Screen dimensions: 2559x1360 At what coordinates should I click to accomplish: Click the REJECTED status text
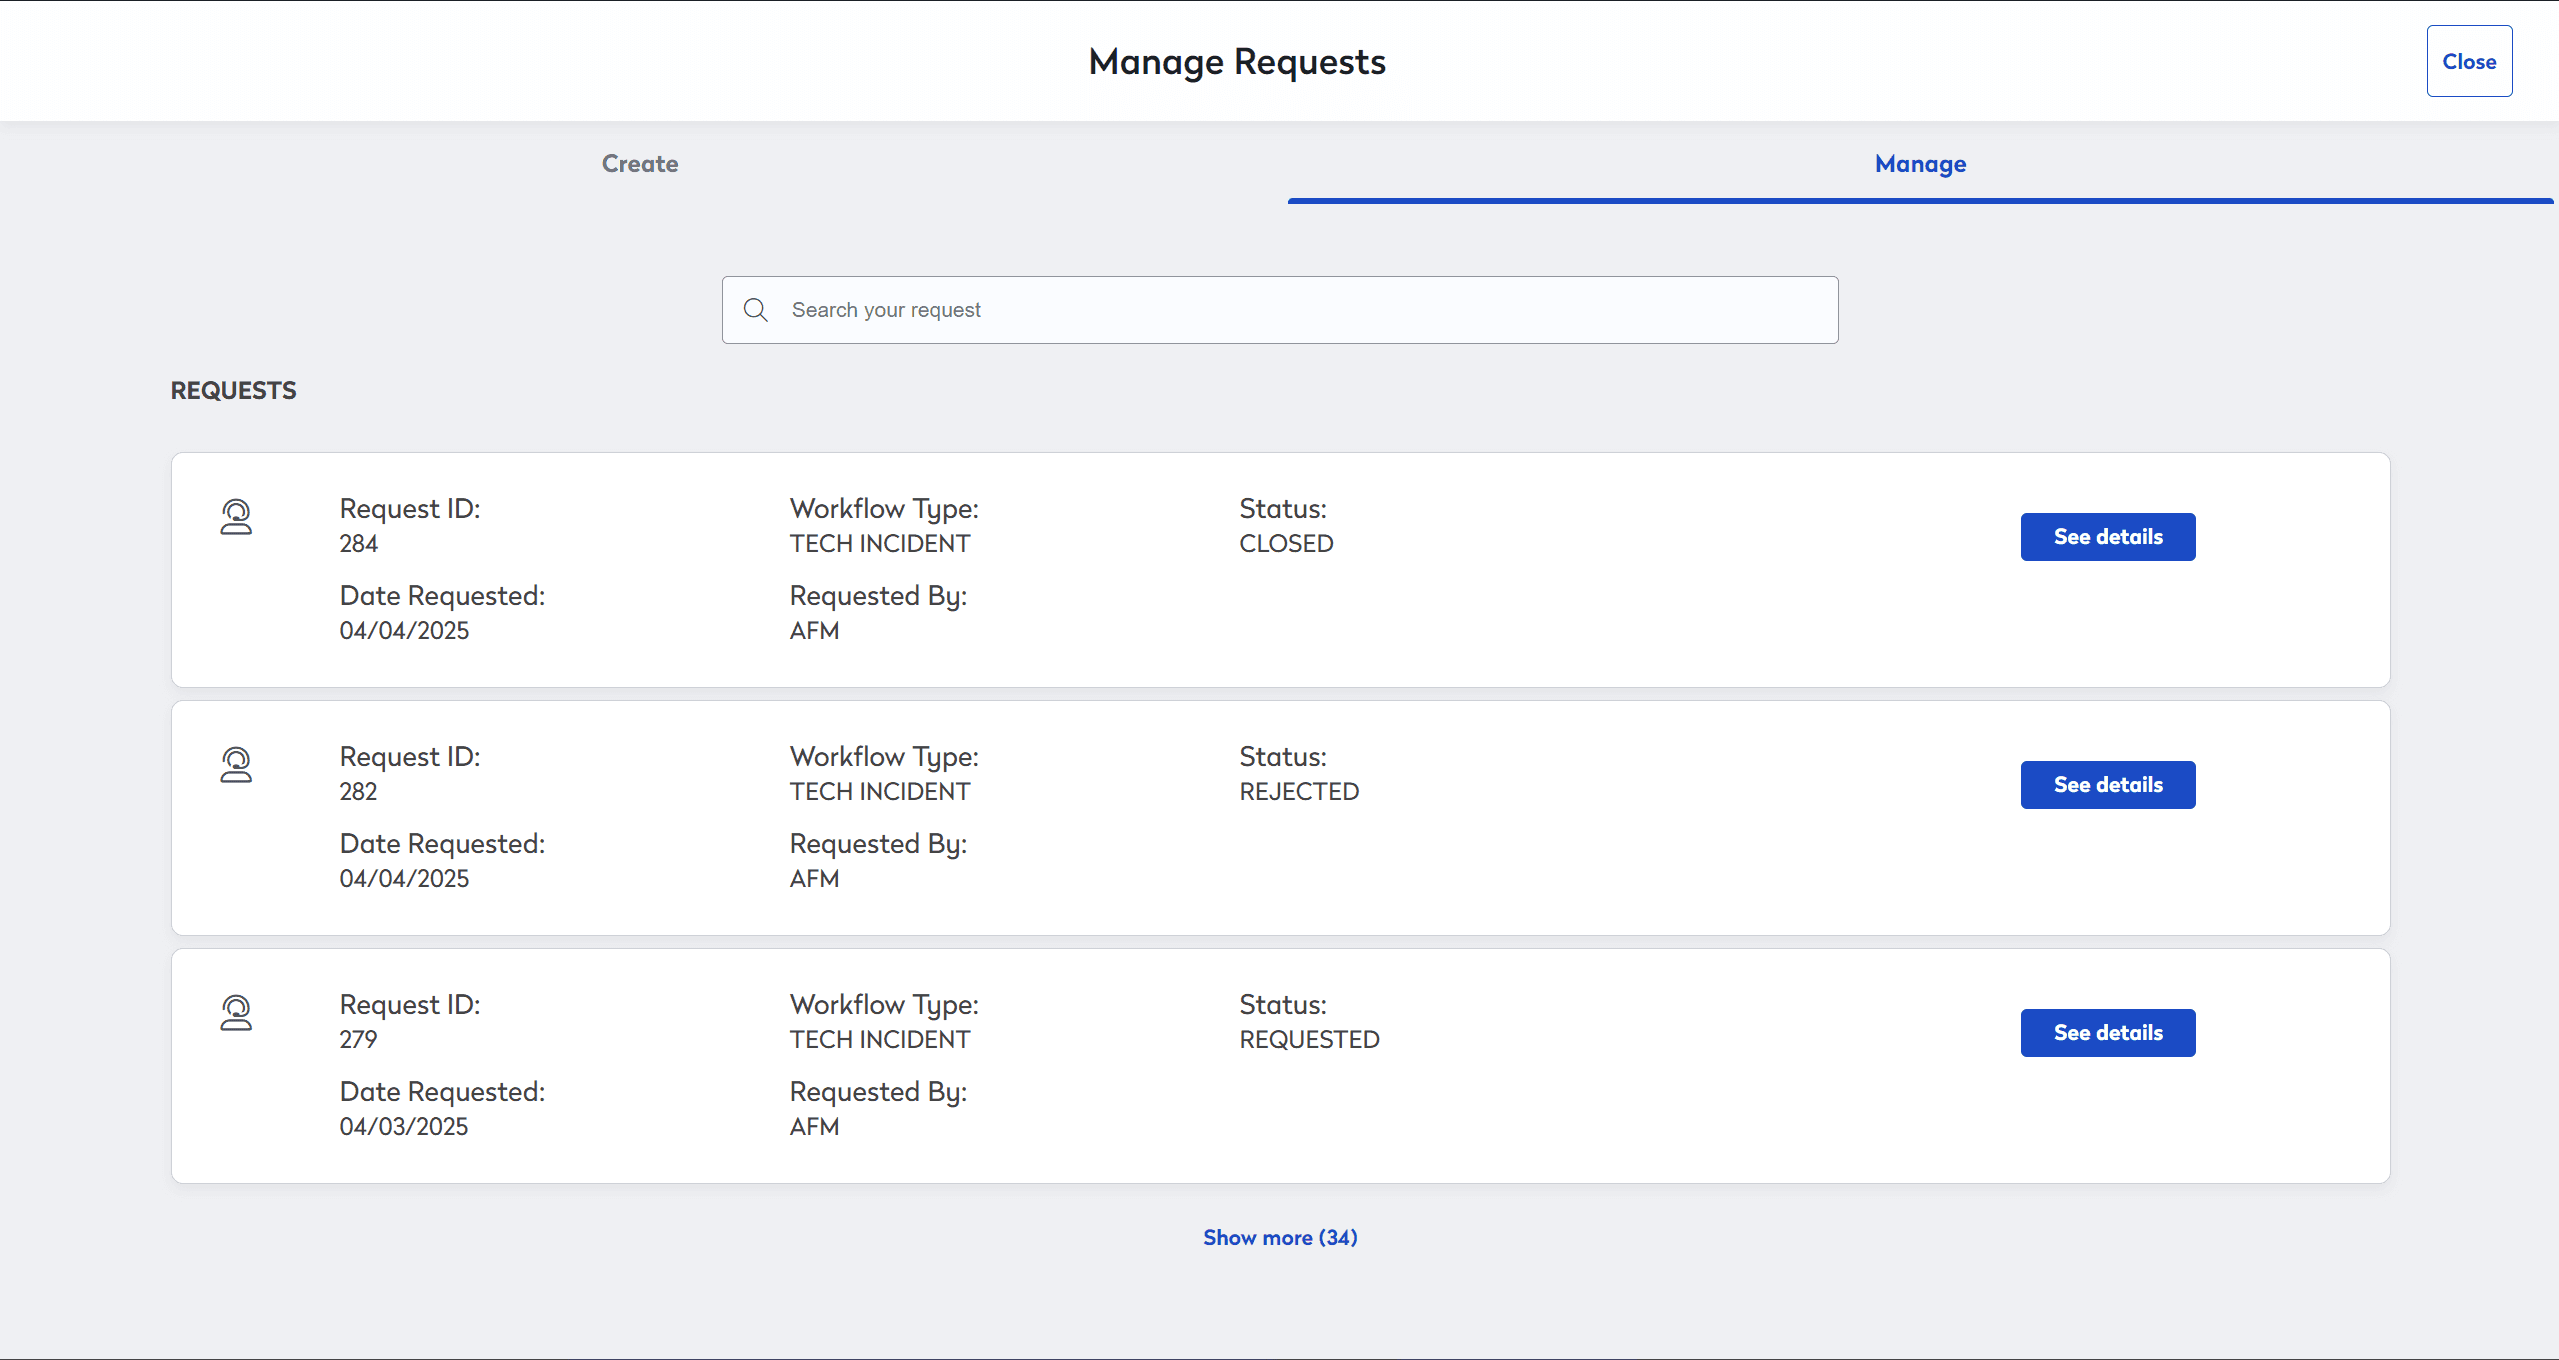(x=1299, y=791)
